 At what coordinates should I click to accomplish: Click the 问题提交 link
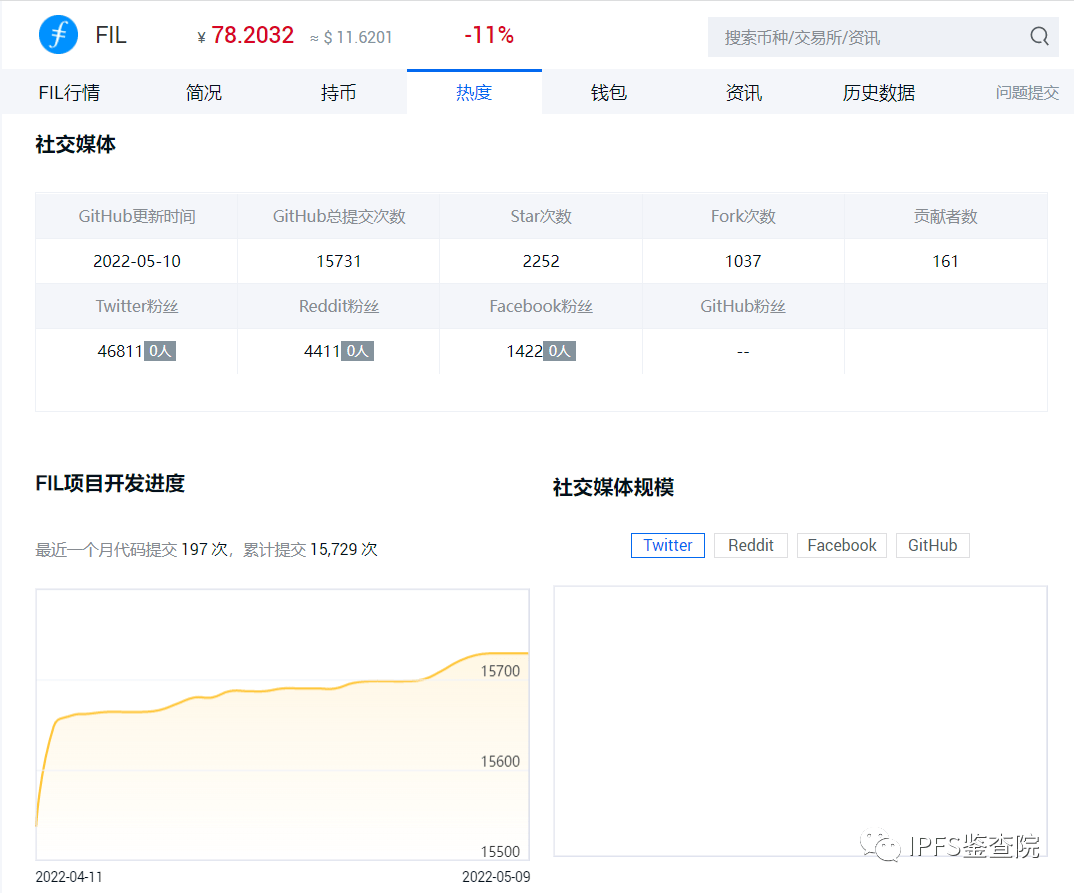click(x=1028, y=92)
